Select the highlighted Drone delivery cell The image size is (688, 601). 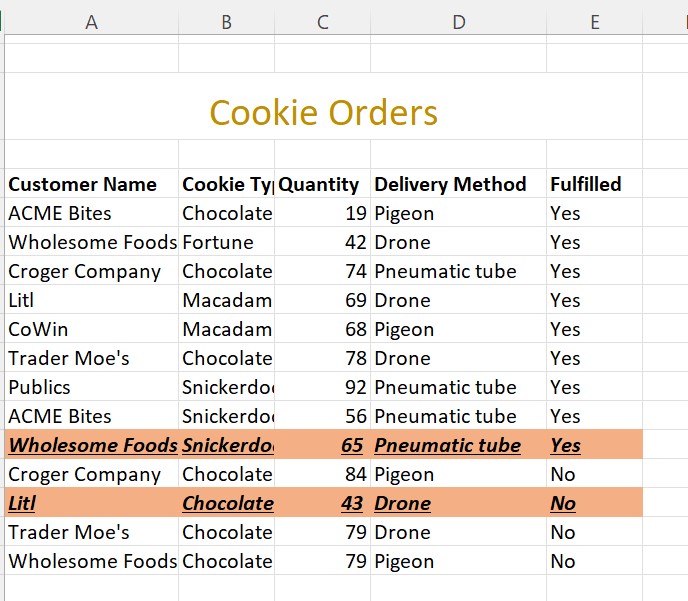coord(403,503)
